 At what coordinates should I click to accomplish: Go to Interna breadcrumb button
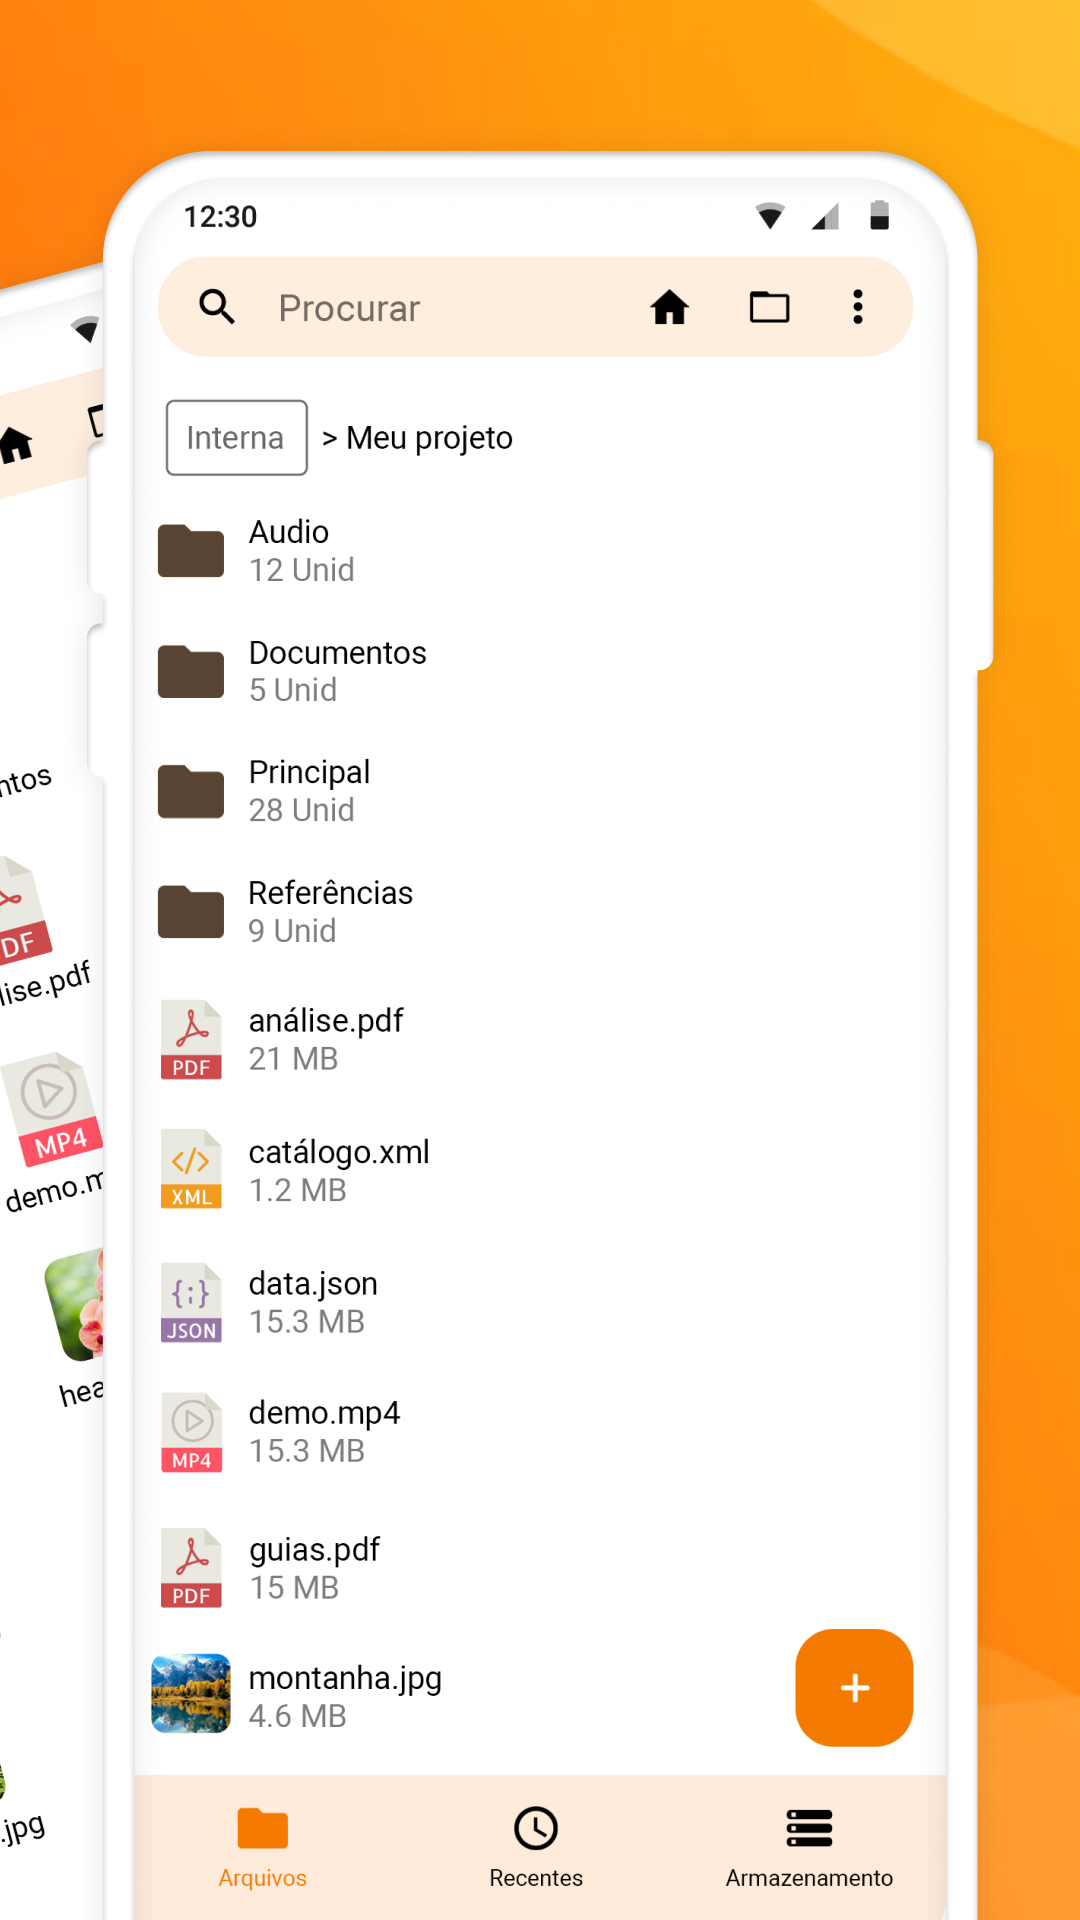(237, 438)
